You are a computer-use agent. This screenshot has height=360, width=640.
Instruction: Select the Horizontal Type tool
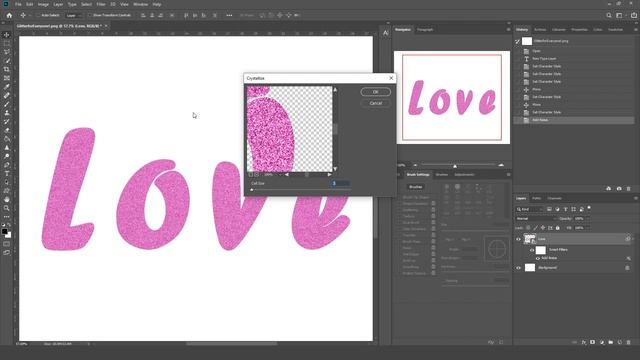(x=7, y=173)
